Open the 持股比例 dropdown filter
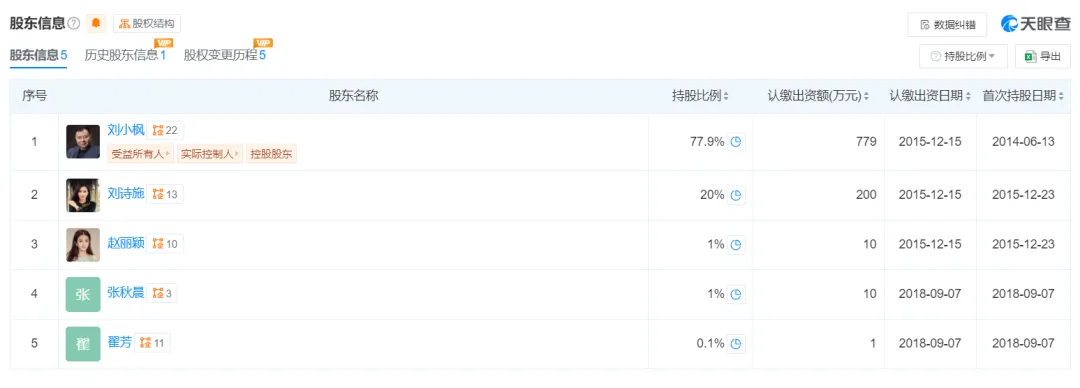Screen dimensions: 1080x388 pos(963,57)
